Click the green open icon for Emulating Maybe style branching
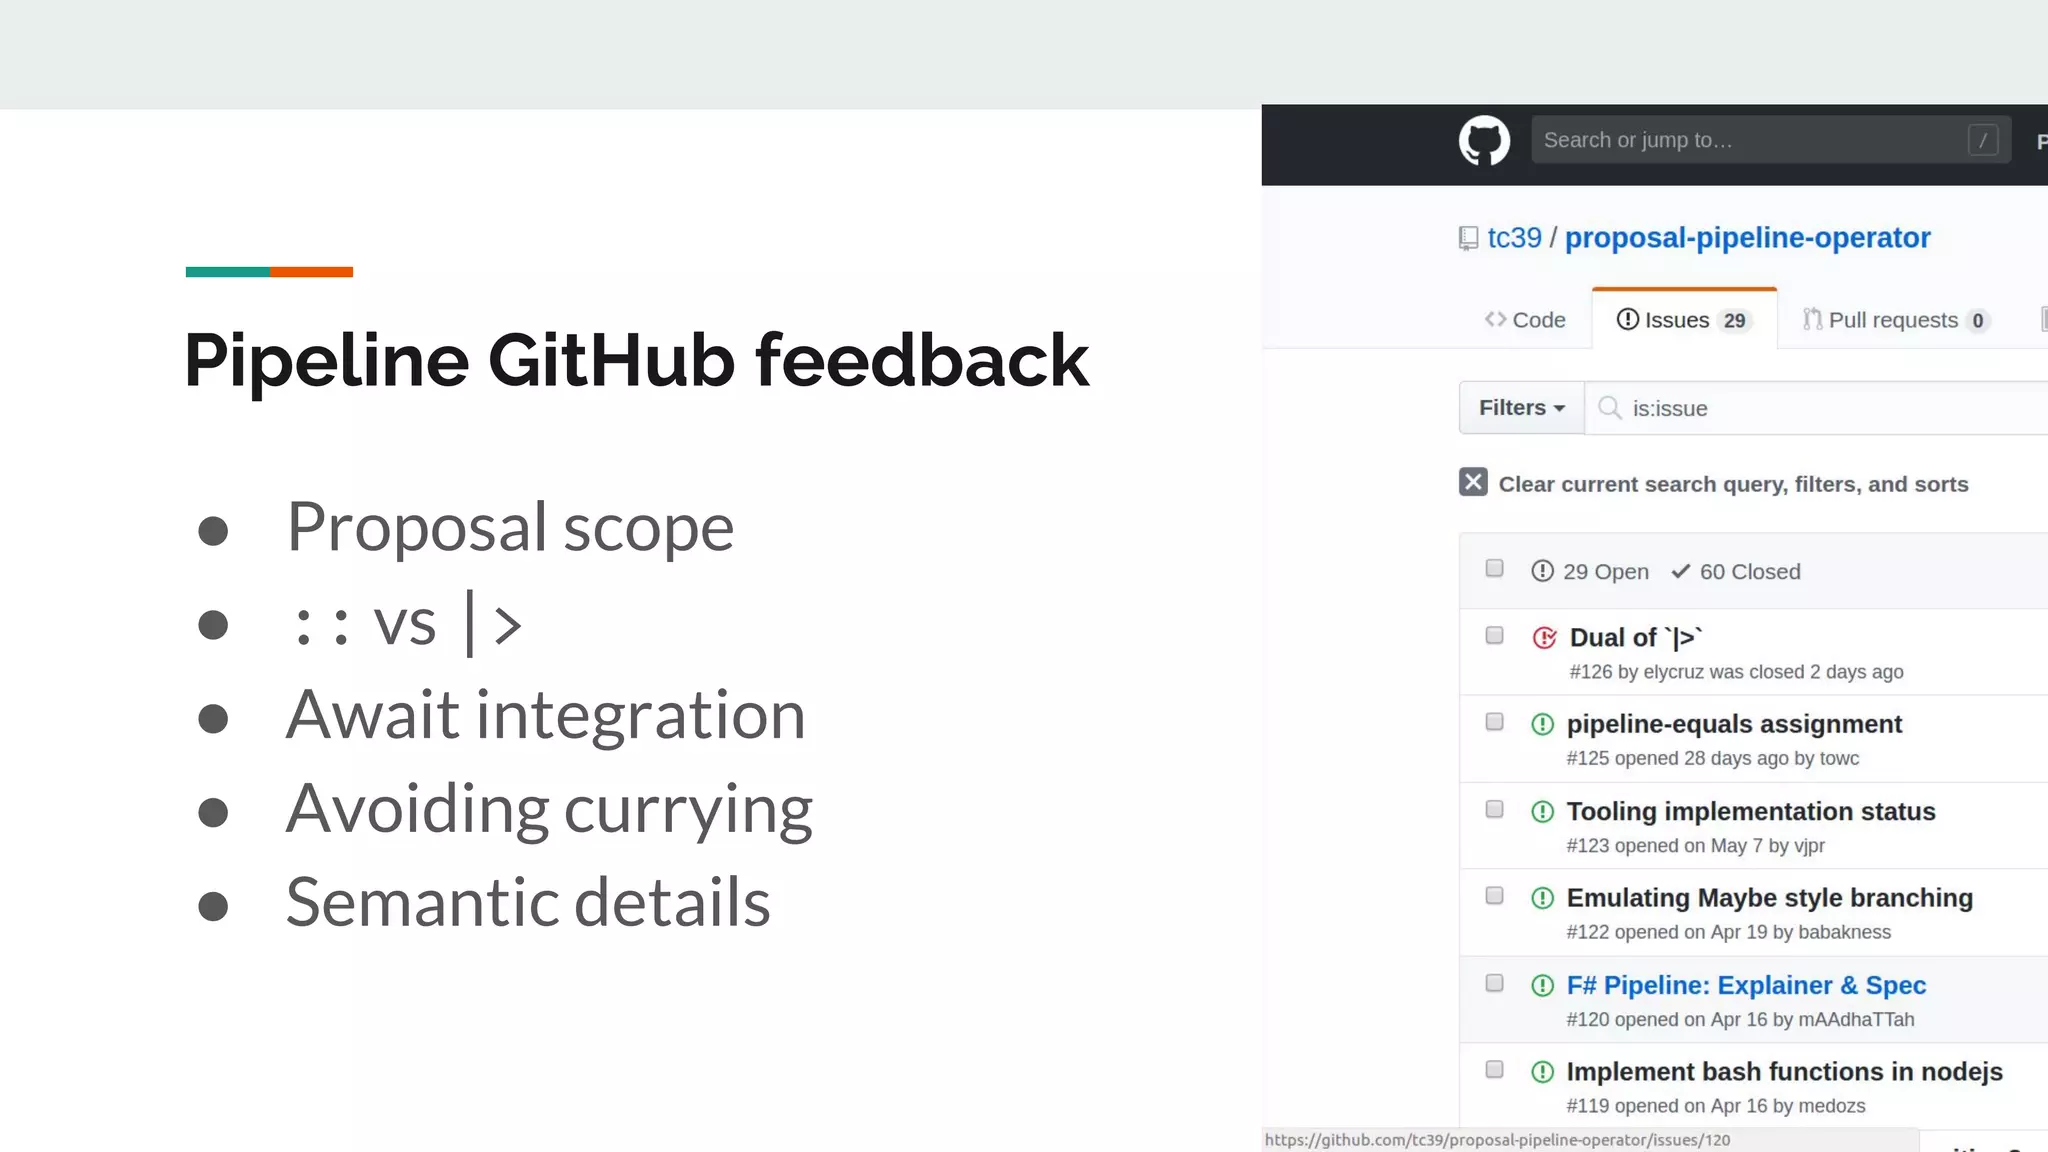This screenshot has height=1152, width=2048. coord(1543,898)
